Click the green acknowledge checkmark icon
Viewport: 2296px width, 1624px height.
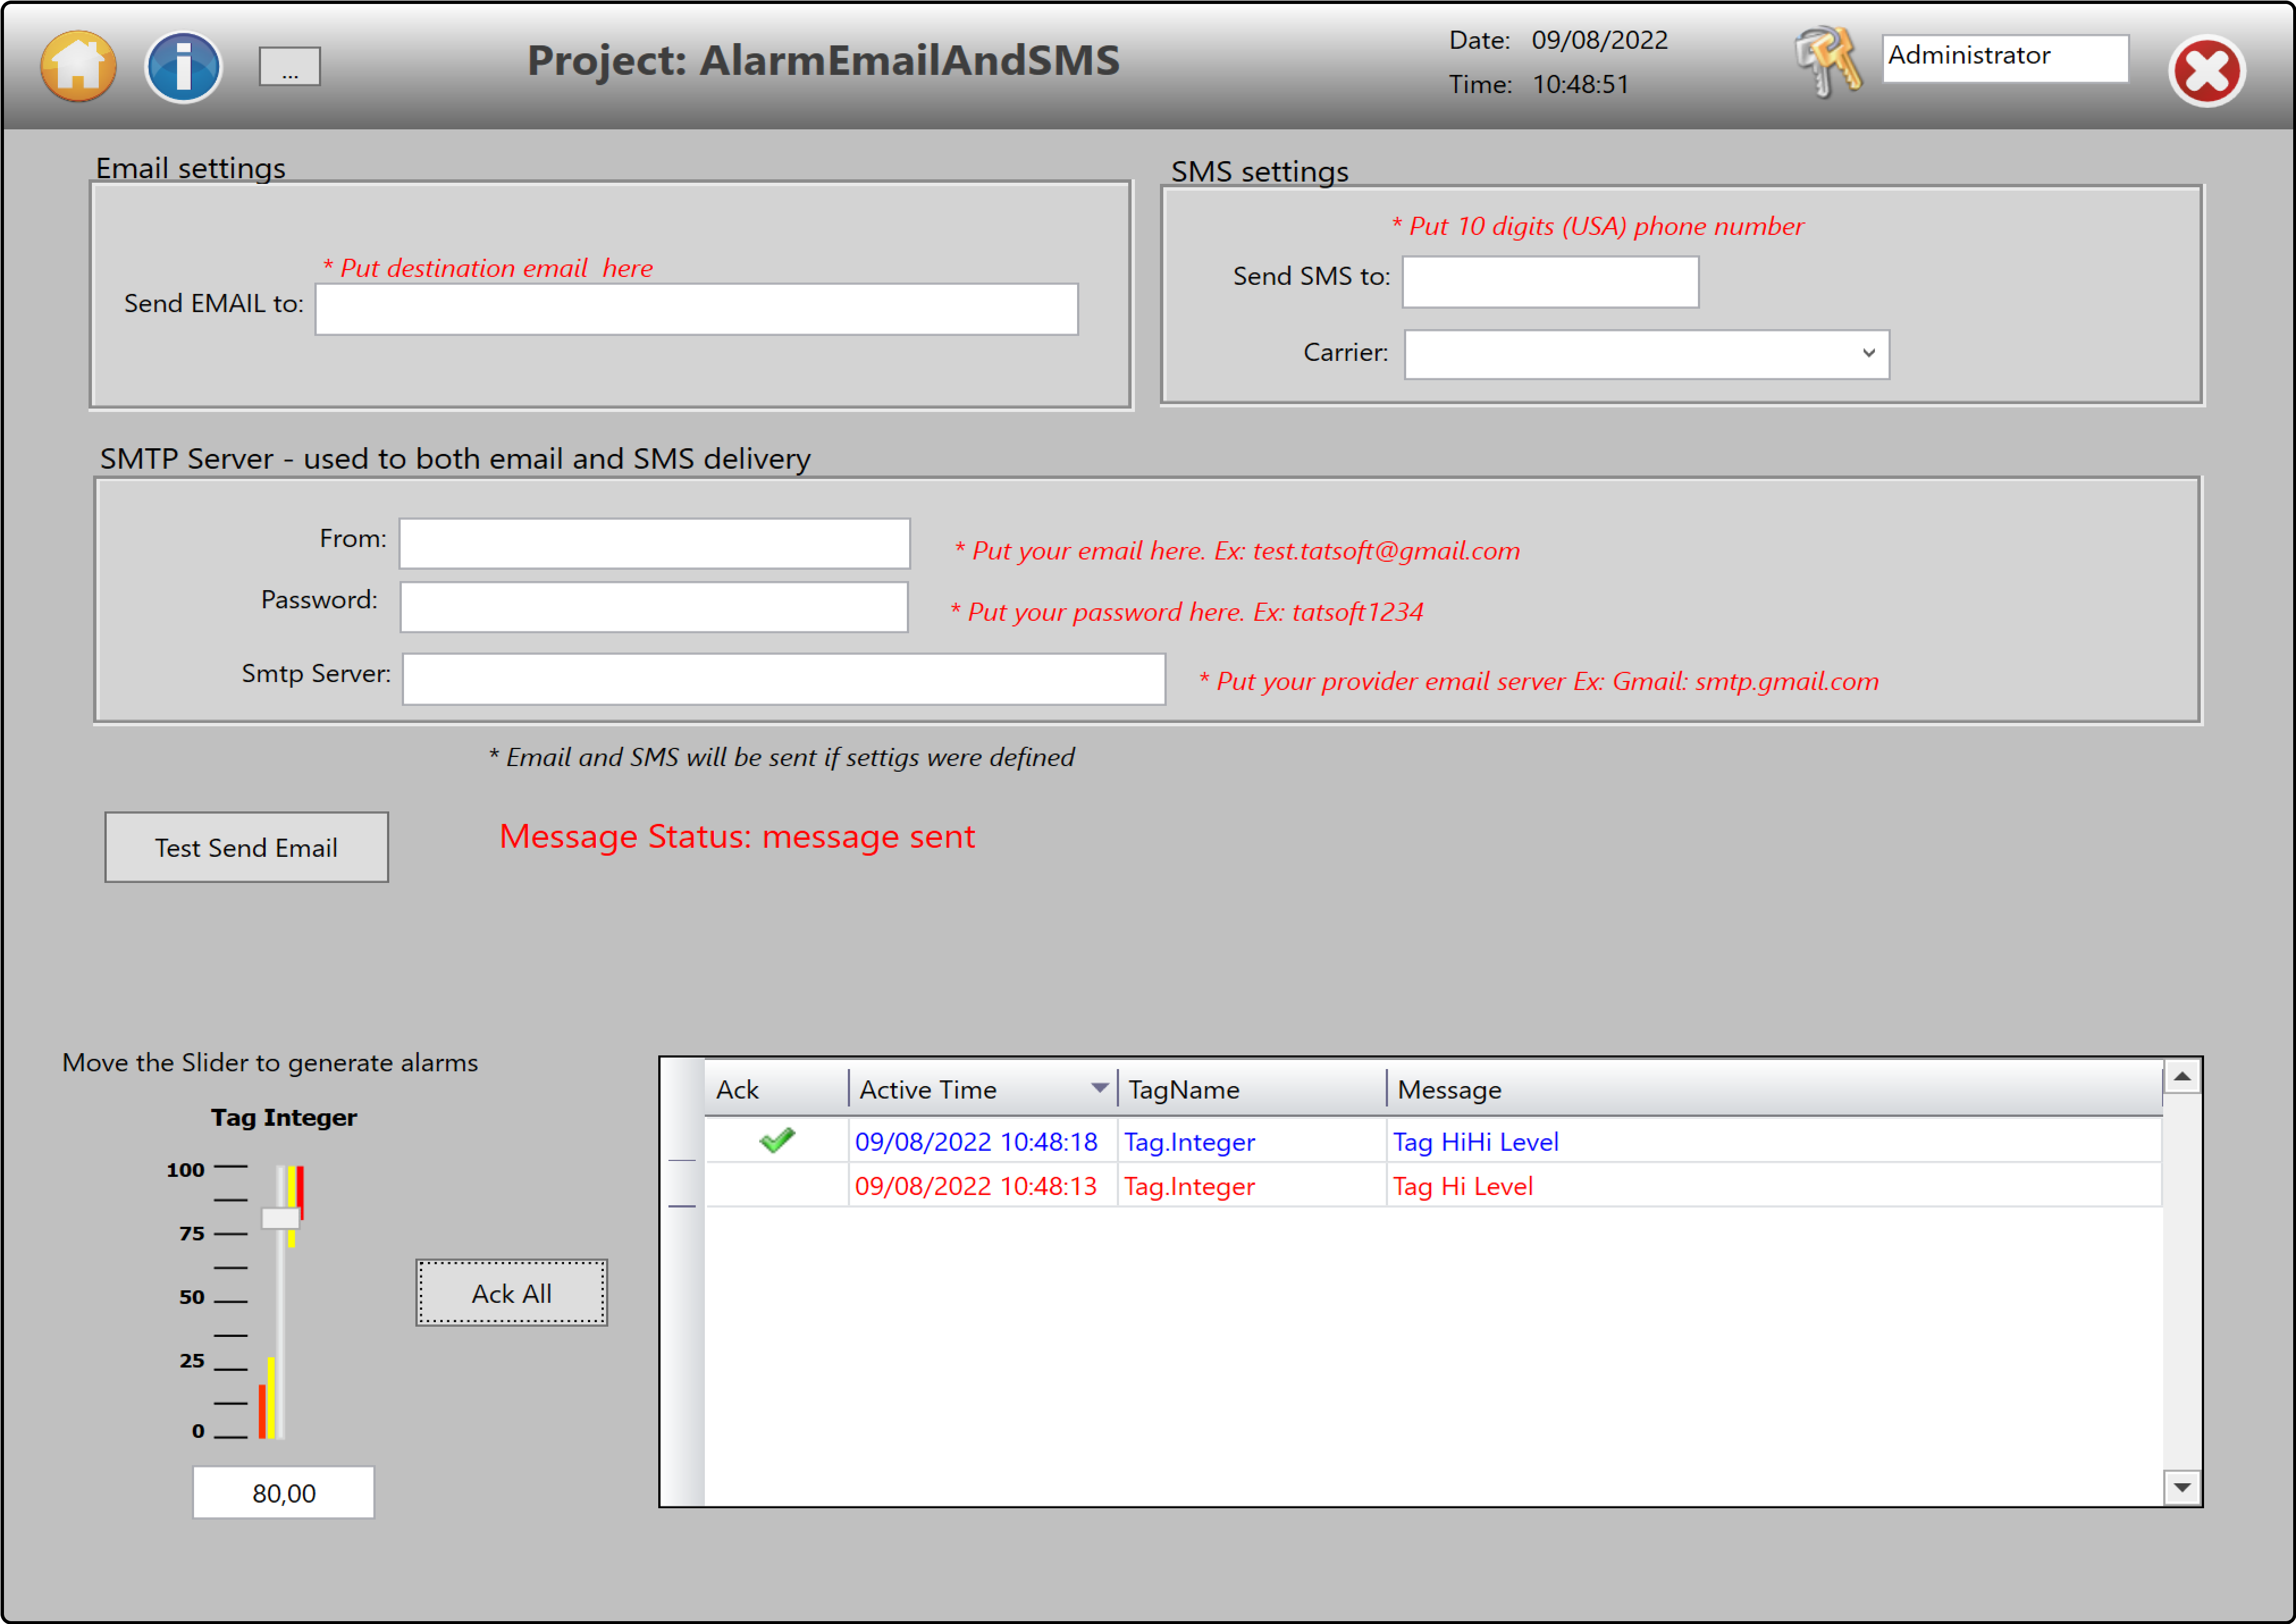coord(777,1140)
